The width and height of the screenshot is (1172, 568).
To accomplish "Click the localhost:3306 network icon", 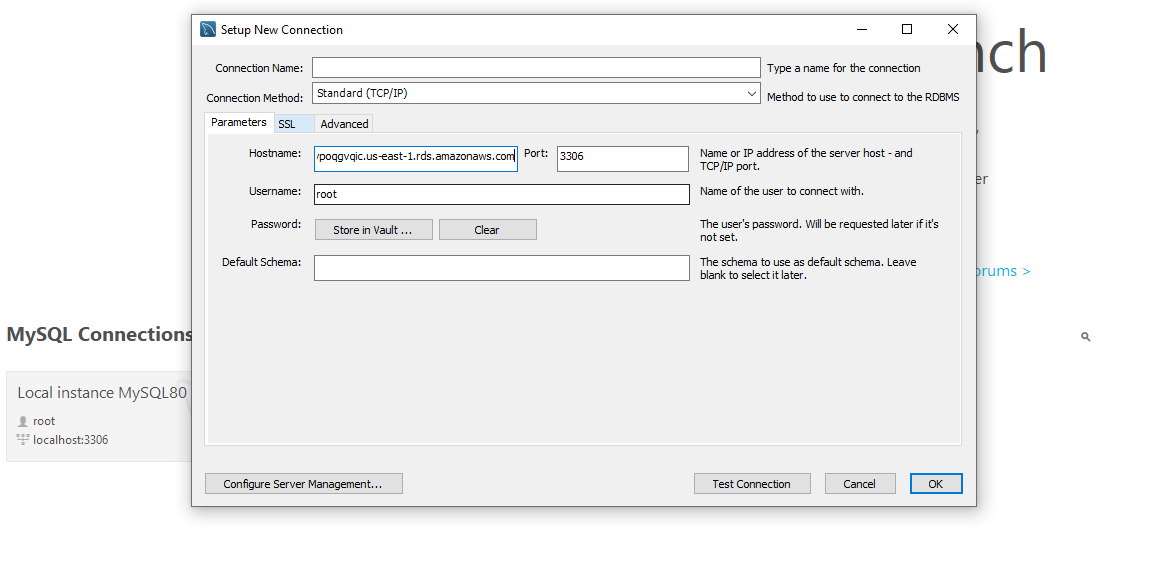I will click(22, 439).
